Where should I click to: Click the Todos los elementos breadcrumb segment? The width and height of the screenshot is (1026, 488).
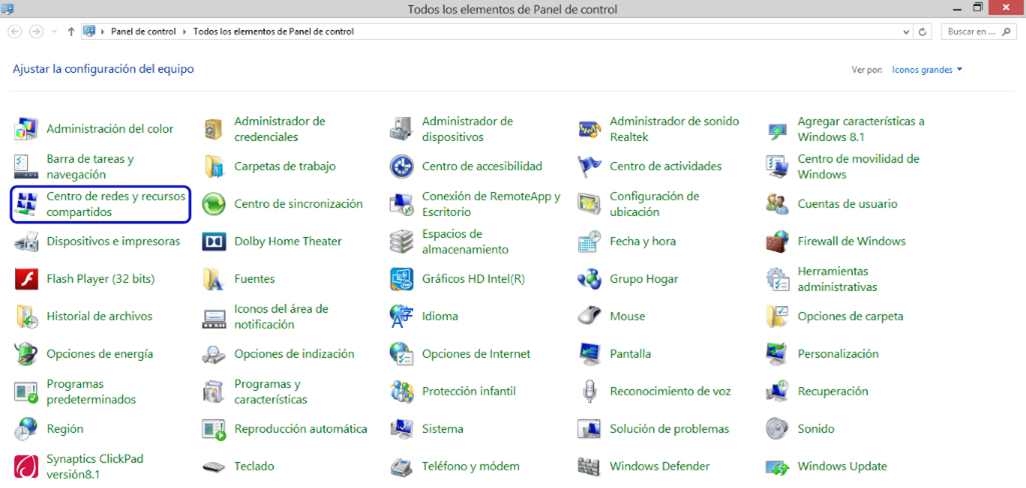[274, 31]
